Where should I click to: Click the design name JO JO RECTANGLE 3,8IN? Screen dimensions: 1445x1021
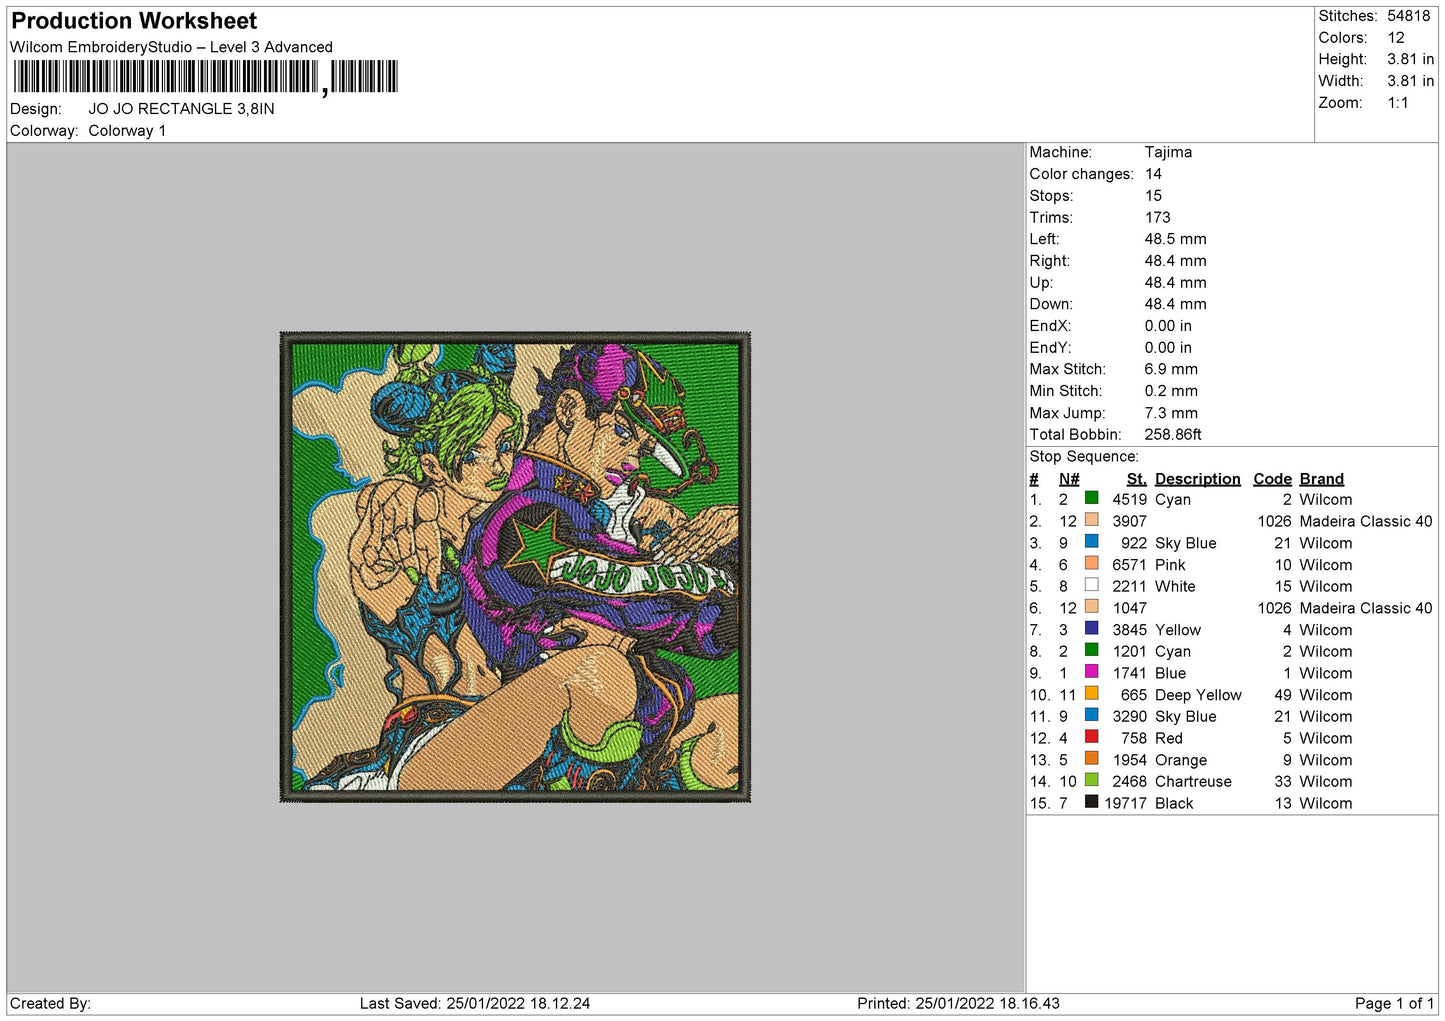coord(181,109)
